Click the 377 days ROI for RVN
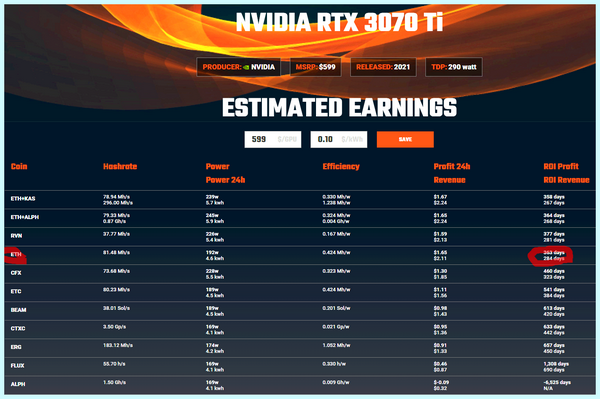Viewport: 600px width, 399px height. (554, 234)
